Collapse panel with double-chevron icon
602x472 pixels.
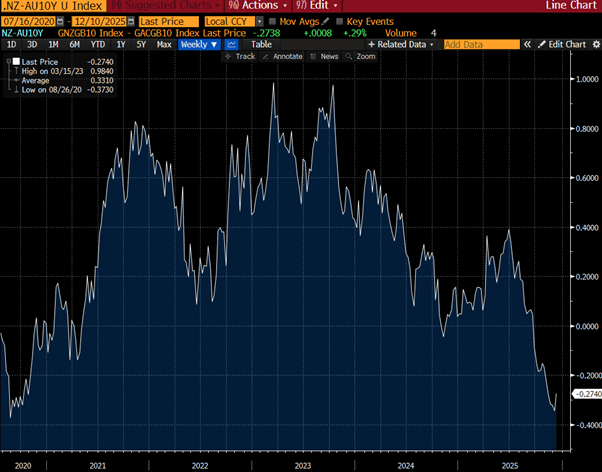pyautogui.click(x=528, y=45)
